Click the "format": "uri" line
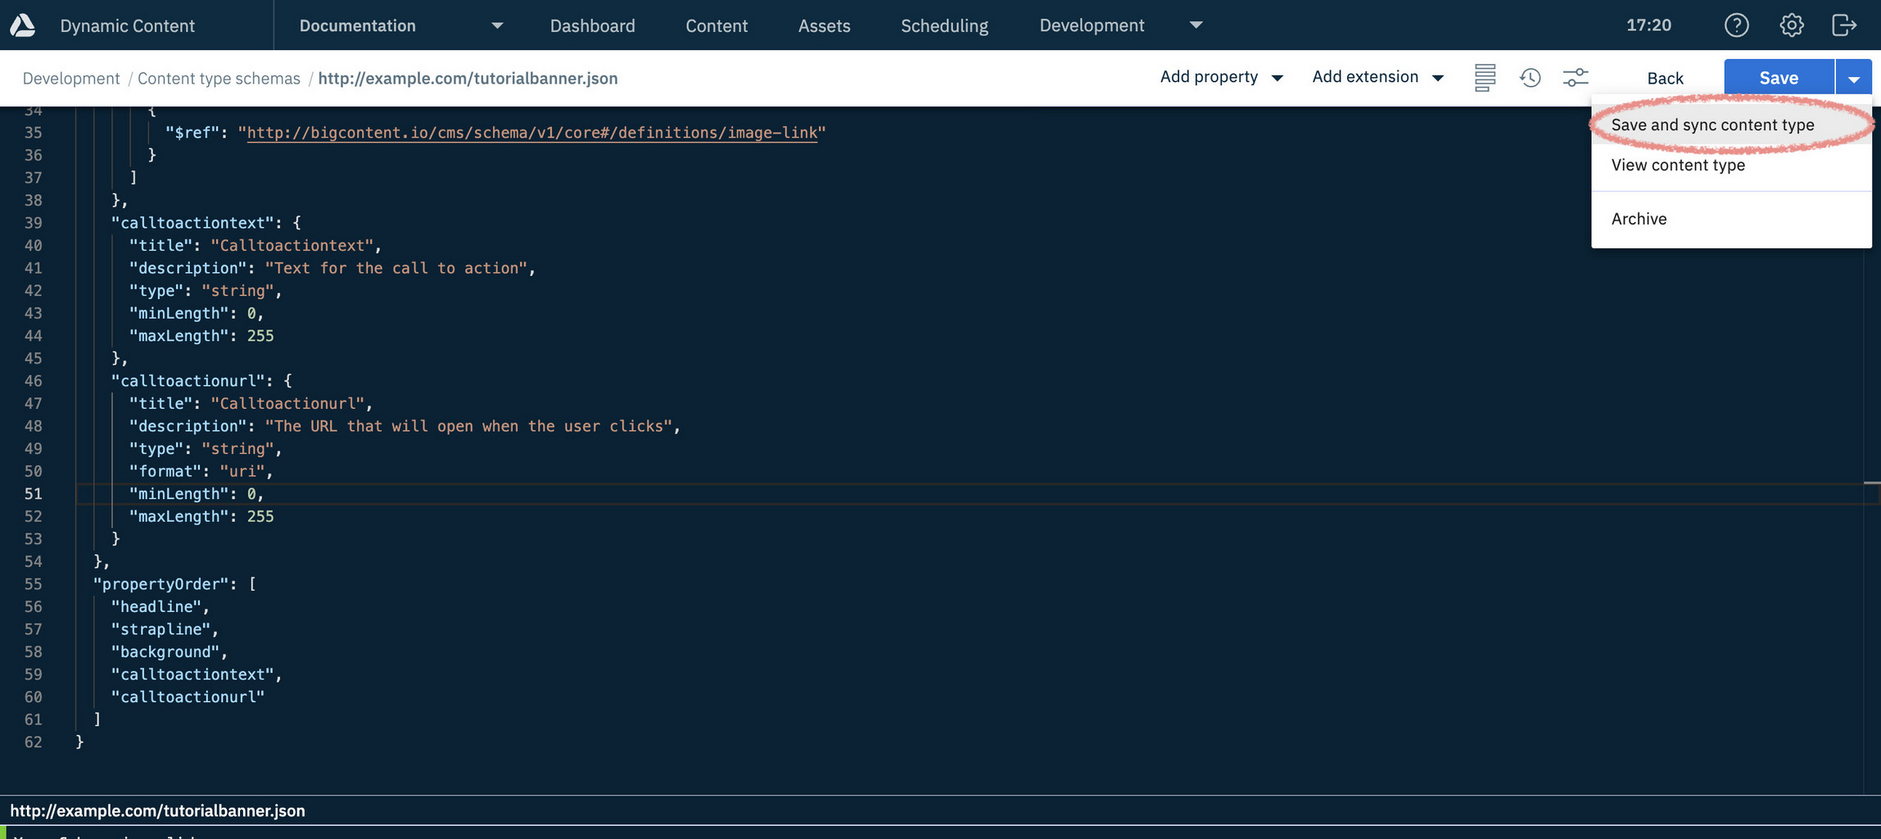The image size is (1881, 839). pos(201,471)
